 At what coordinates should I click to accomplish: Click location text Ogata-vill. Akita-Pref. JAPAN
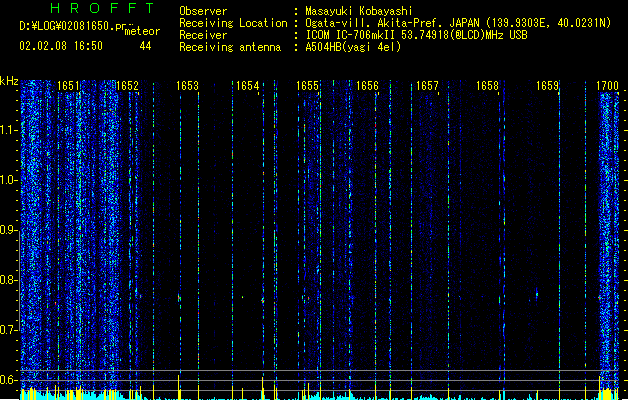pyautogui.click(x=392, y=23)
